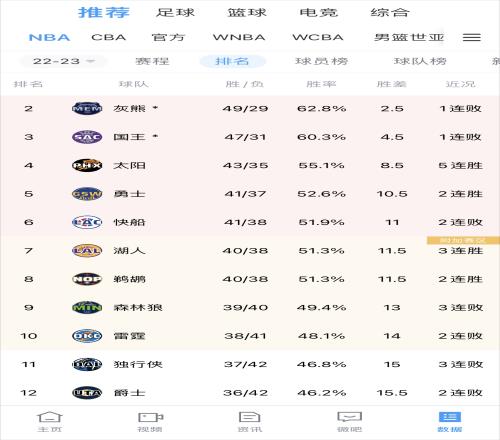Tap the Pelicans NOP team logo
This screenshot has width=500, height=440.
(87, 279)
